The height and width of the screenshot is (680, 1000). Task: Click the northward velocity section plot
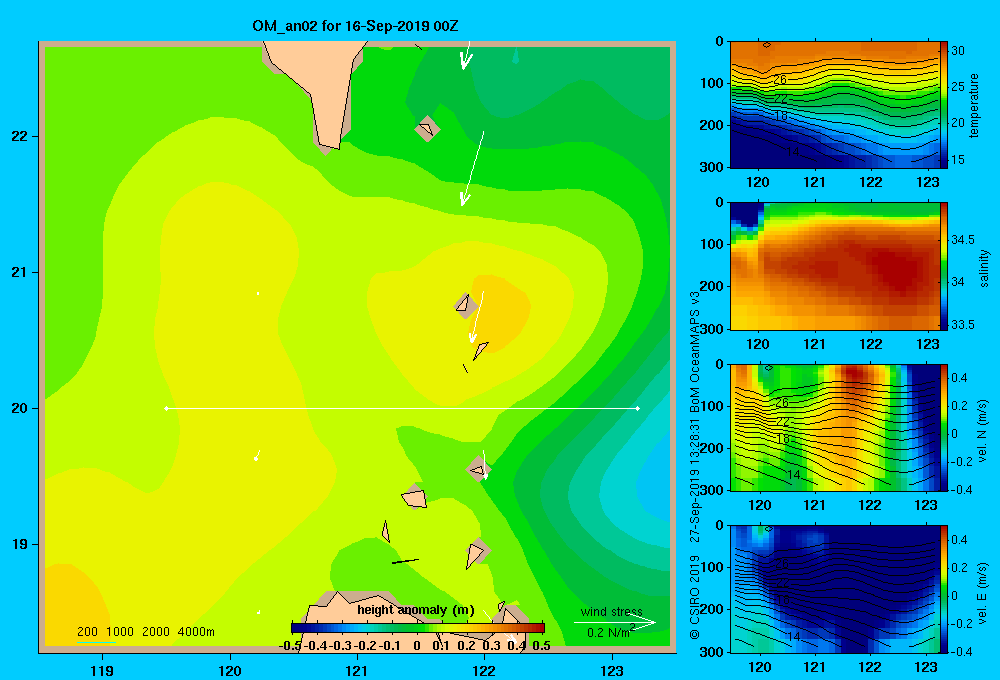835,427
